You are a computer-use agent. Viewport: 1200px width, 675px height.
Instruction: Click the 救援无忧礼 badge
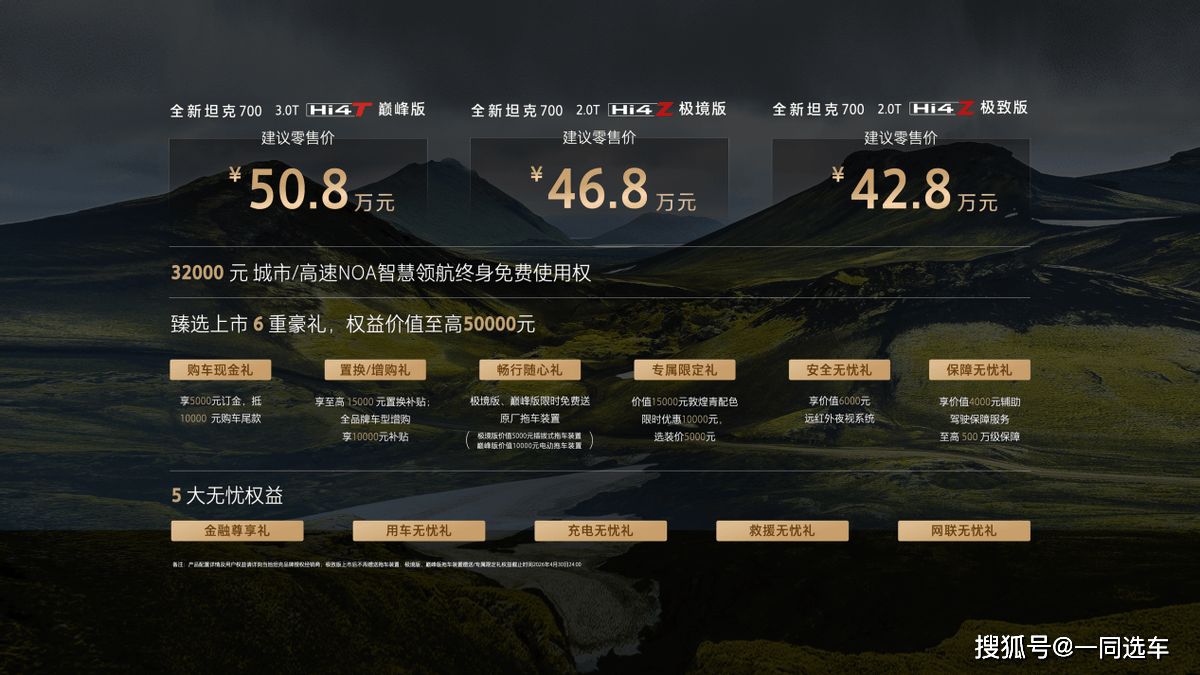coord(782,531)
